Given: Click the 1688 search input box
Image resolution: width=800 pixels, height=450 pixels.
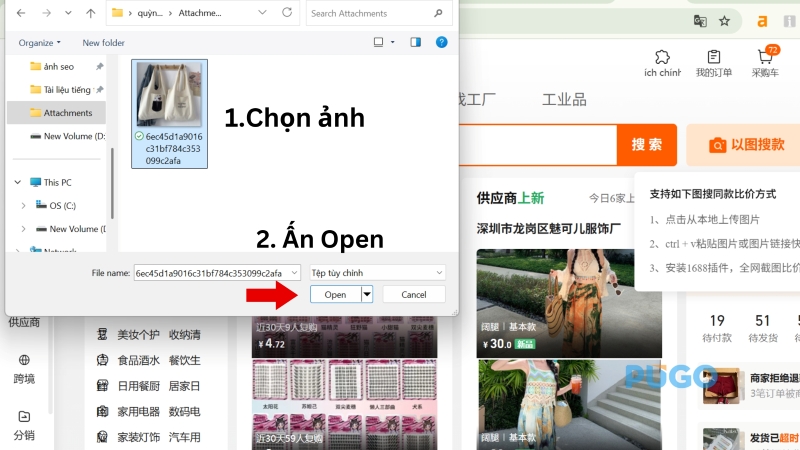Looking at the screenshot, I should (538, 145).
